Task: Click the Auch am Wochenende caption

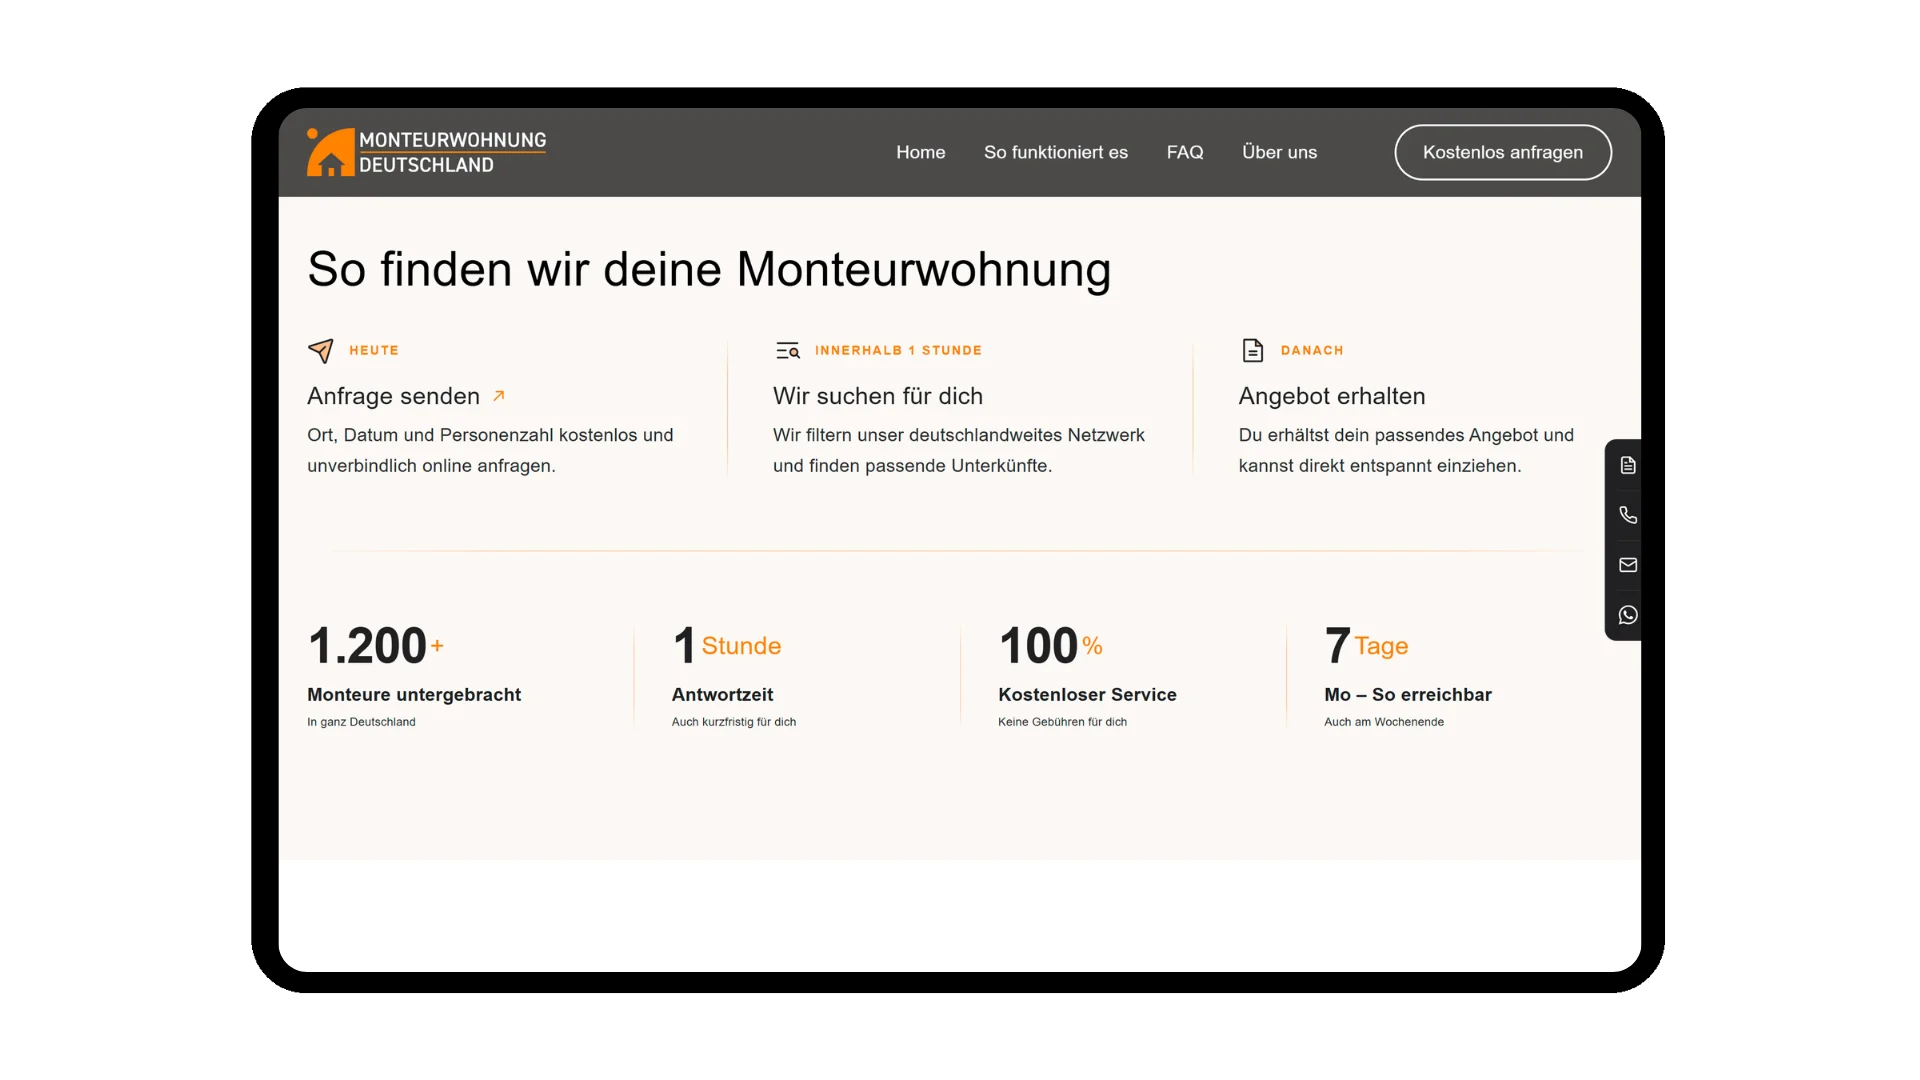Action: click(1384, 722)
